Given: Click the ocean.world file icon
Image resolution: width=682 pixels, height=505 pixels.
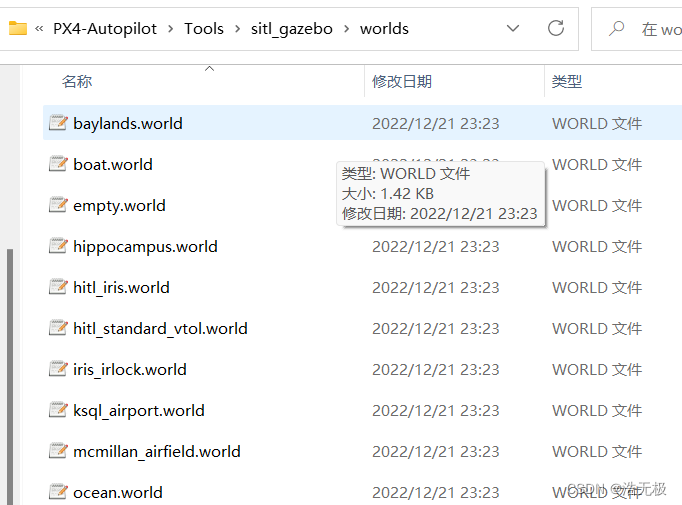Looking at the screenshot, I should (58, 492).
